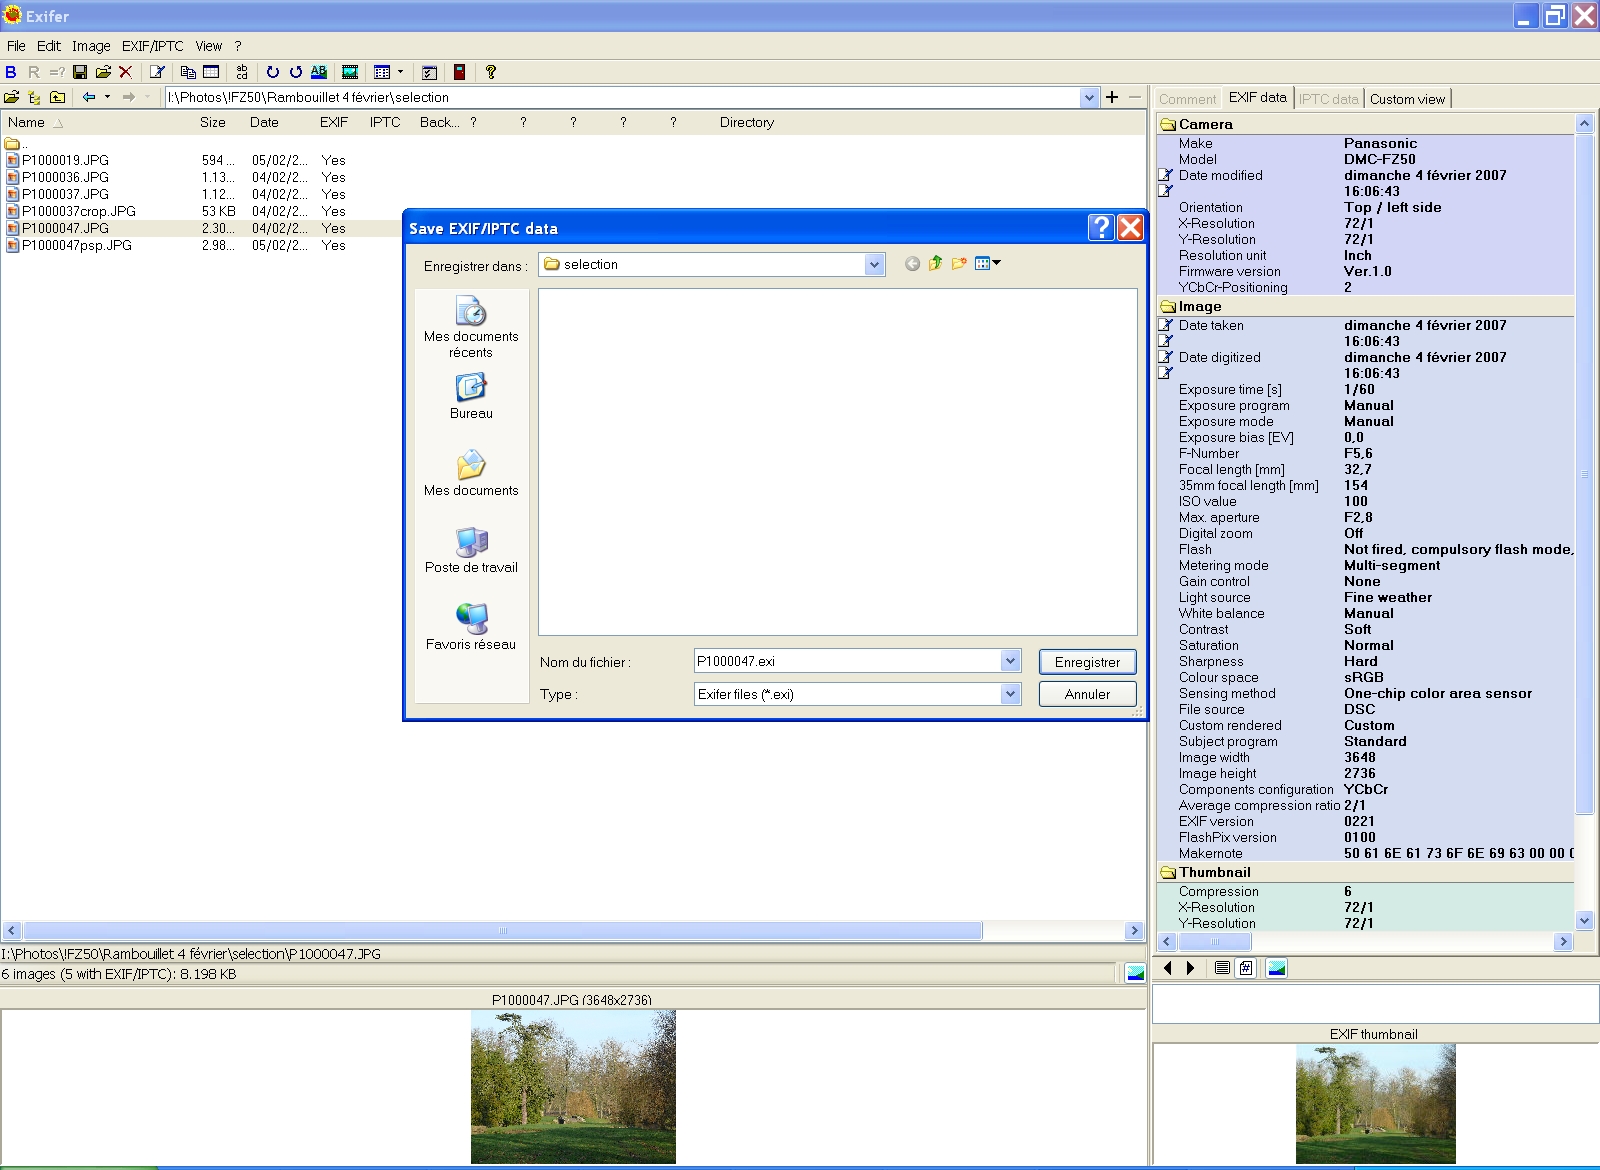Image resolution: width=1600 pixels, height=1170 pixels.
Task: Click the file list horizontal scrollbar
Action: tap(502, 931)
